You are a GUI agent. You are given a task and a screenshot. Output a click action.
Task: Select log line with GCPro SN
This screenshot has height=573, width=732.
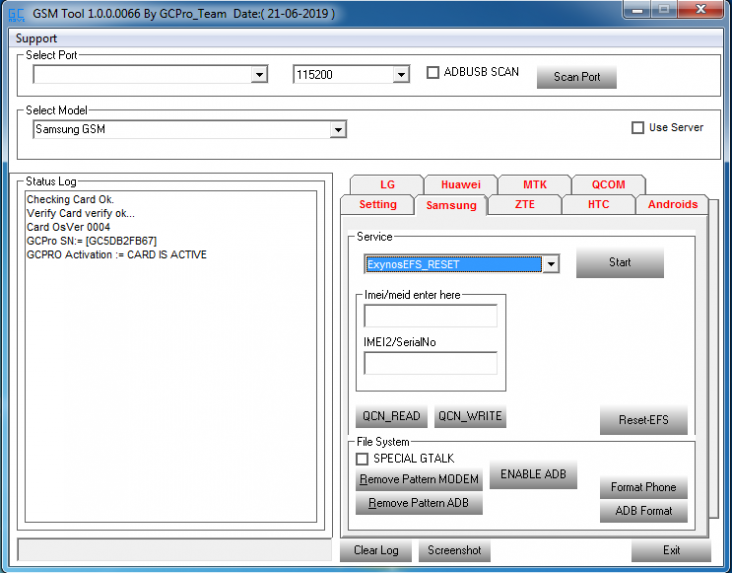tap(92, 241)
